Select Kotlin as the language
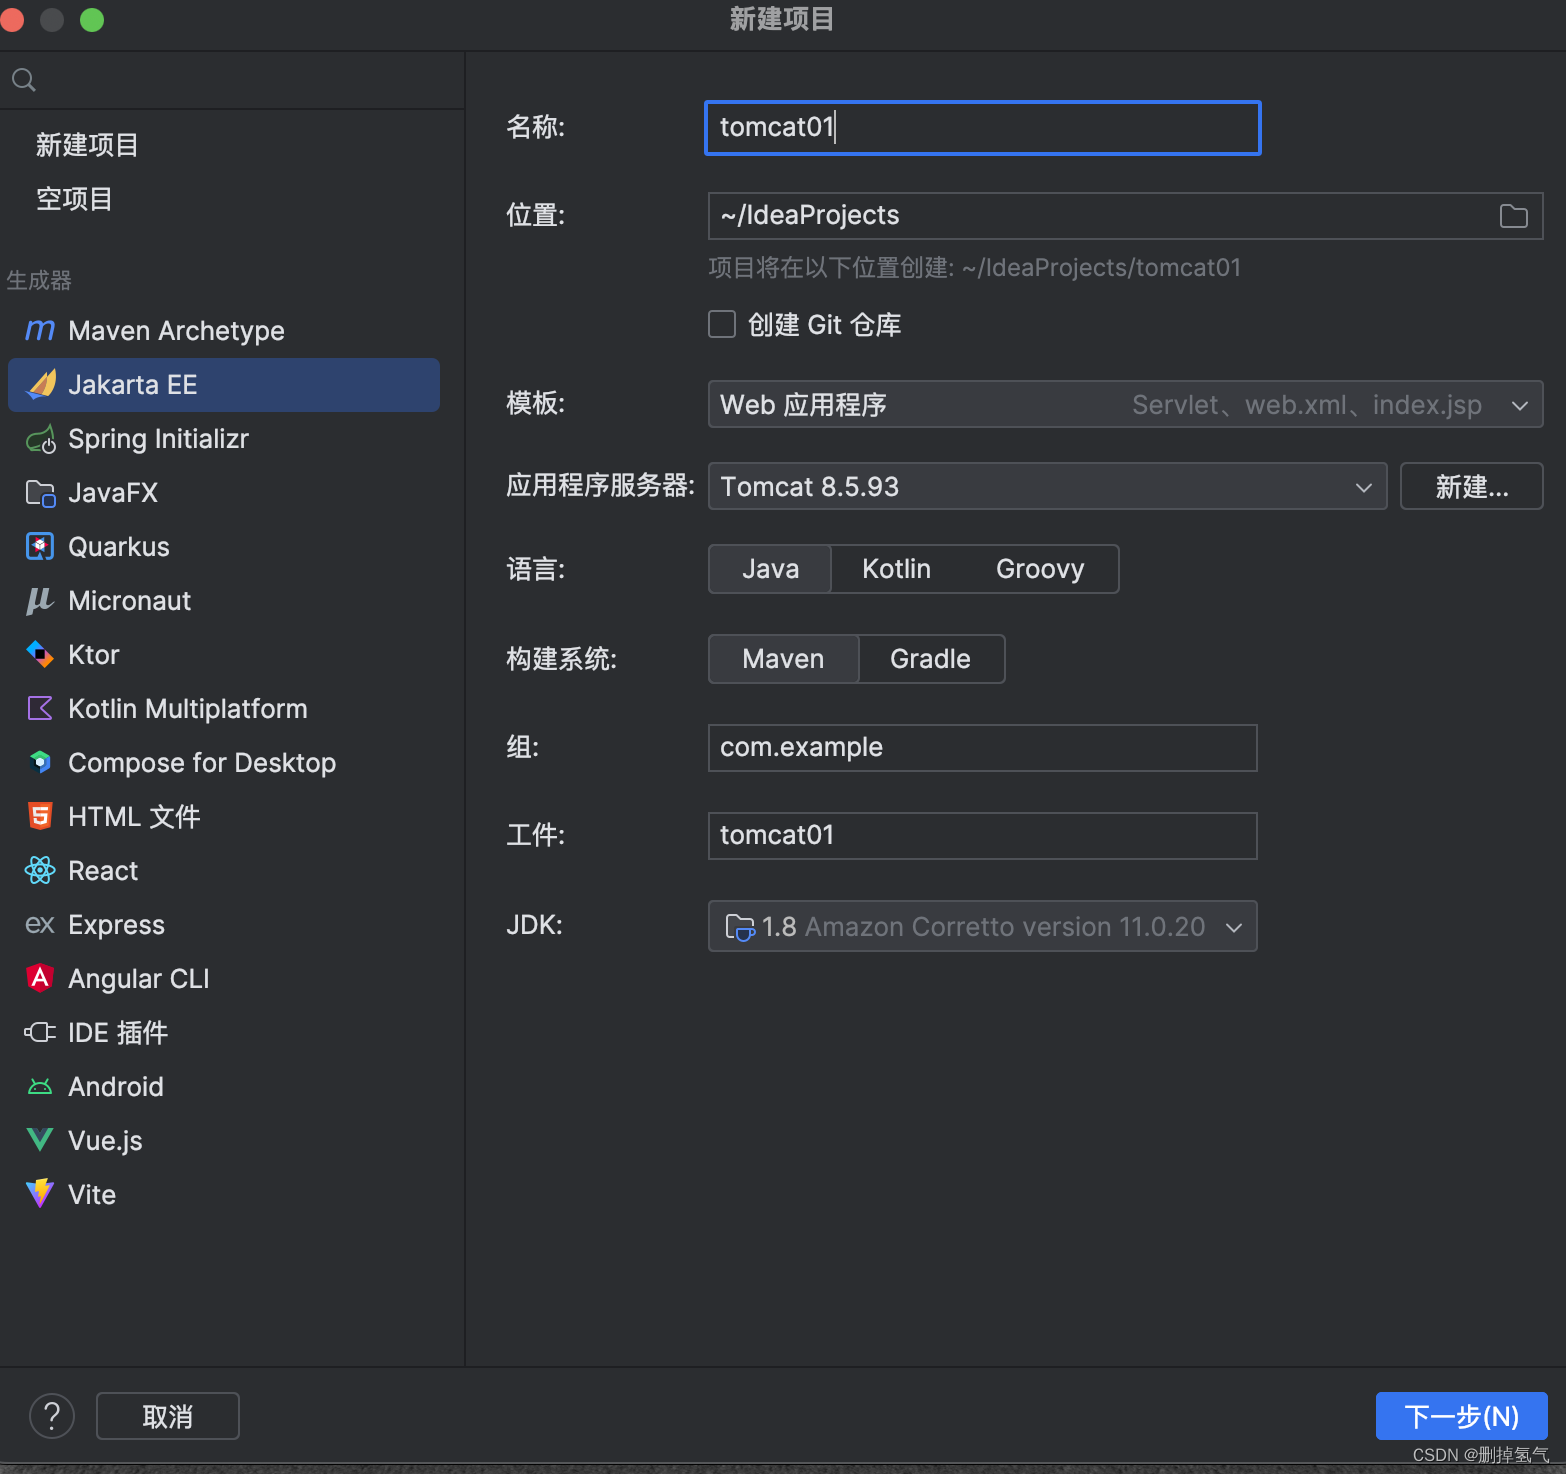The width and height of the screenshot is (1566, 1474). coord(896,569)
